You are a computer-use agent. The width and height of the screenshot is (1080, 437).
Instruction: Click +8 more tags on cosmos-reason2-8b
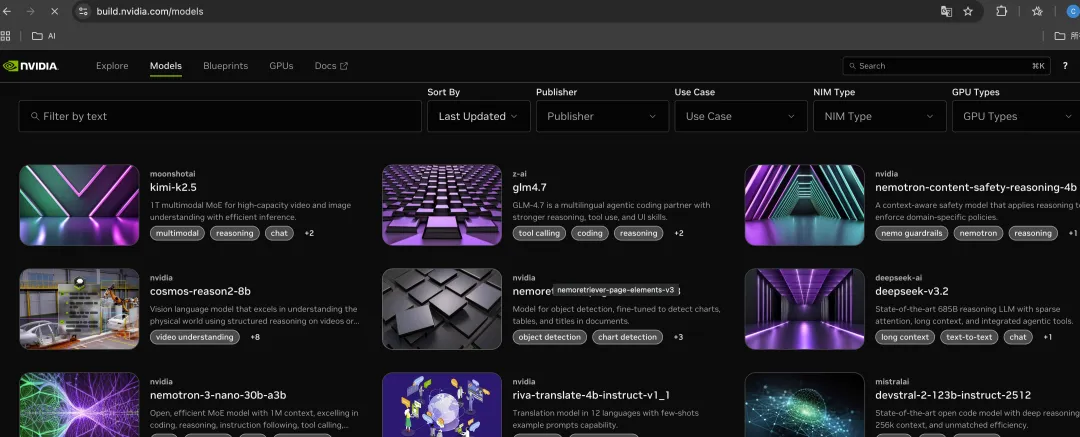(x=255, y=338)
